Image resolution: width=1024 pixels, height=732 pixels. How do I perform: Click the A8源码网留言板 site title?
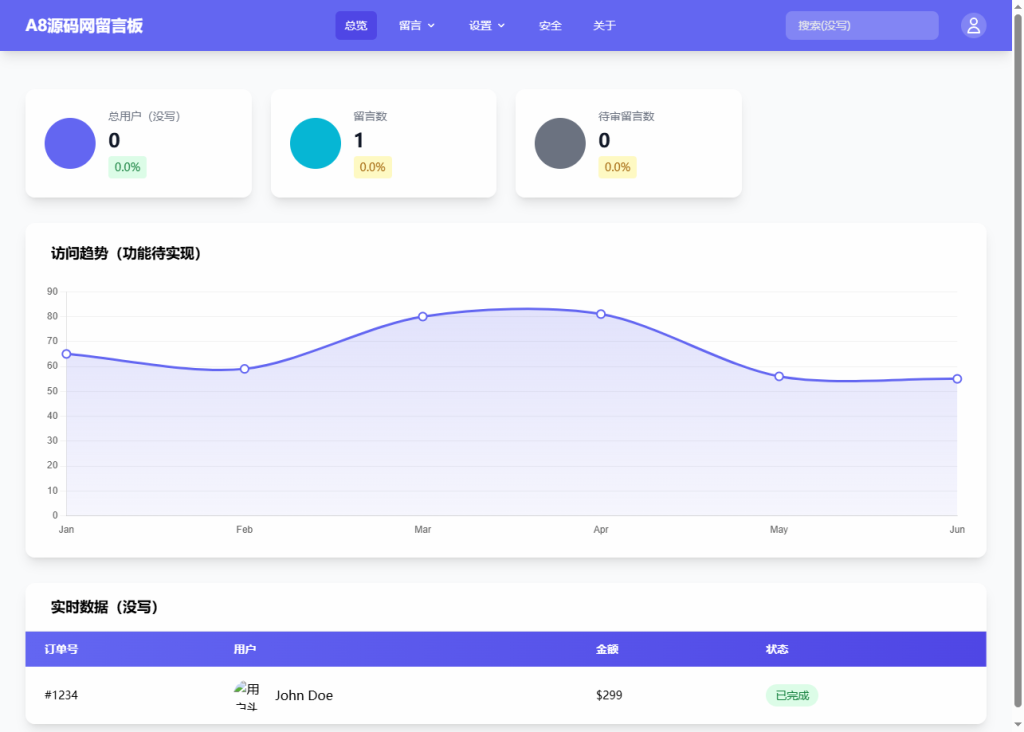point(84,25)
